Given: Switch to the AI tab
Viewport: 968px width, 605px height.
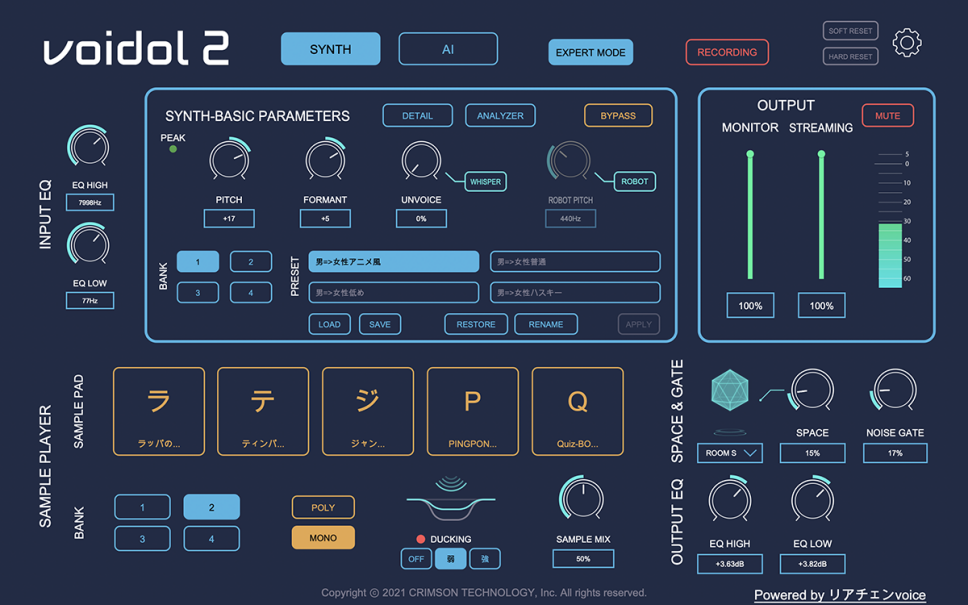Looking at the screenshot, I should coord(448,49).
